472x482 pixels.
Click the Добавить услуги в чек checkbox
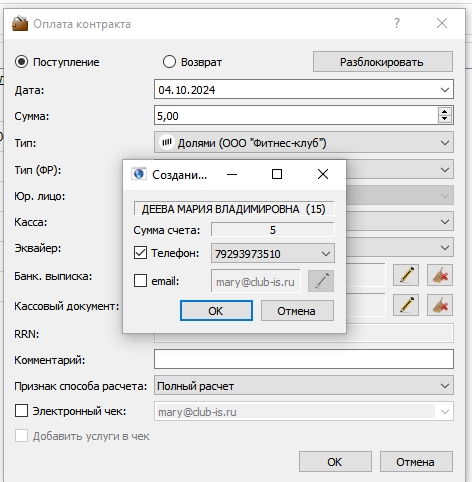point(21,436)
